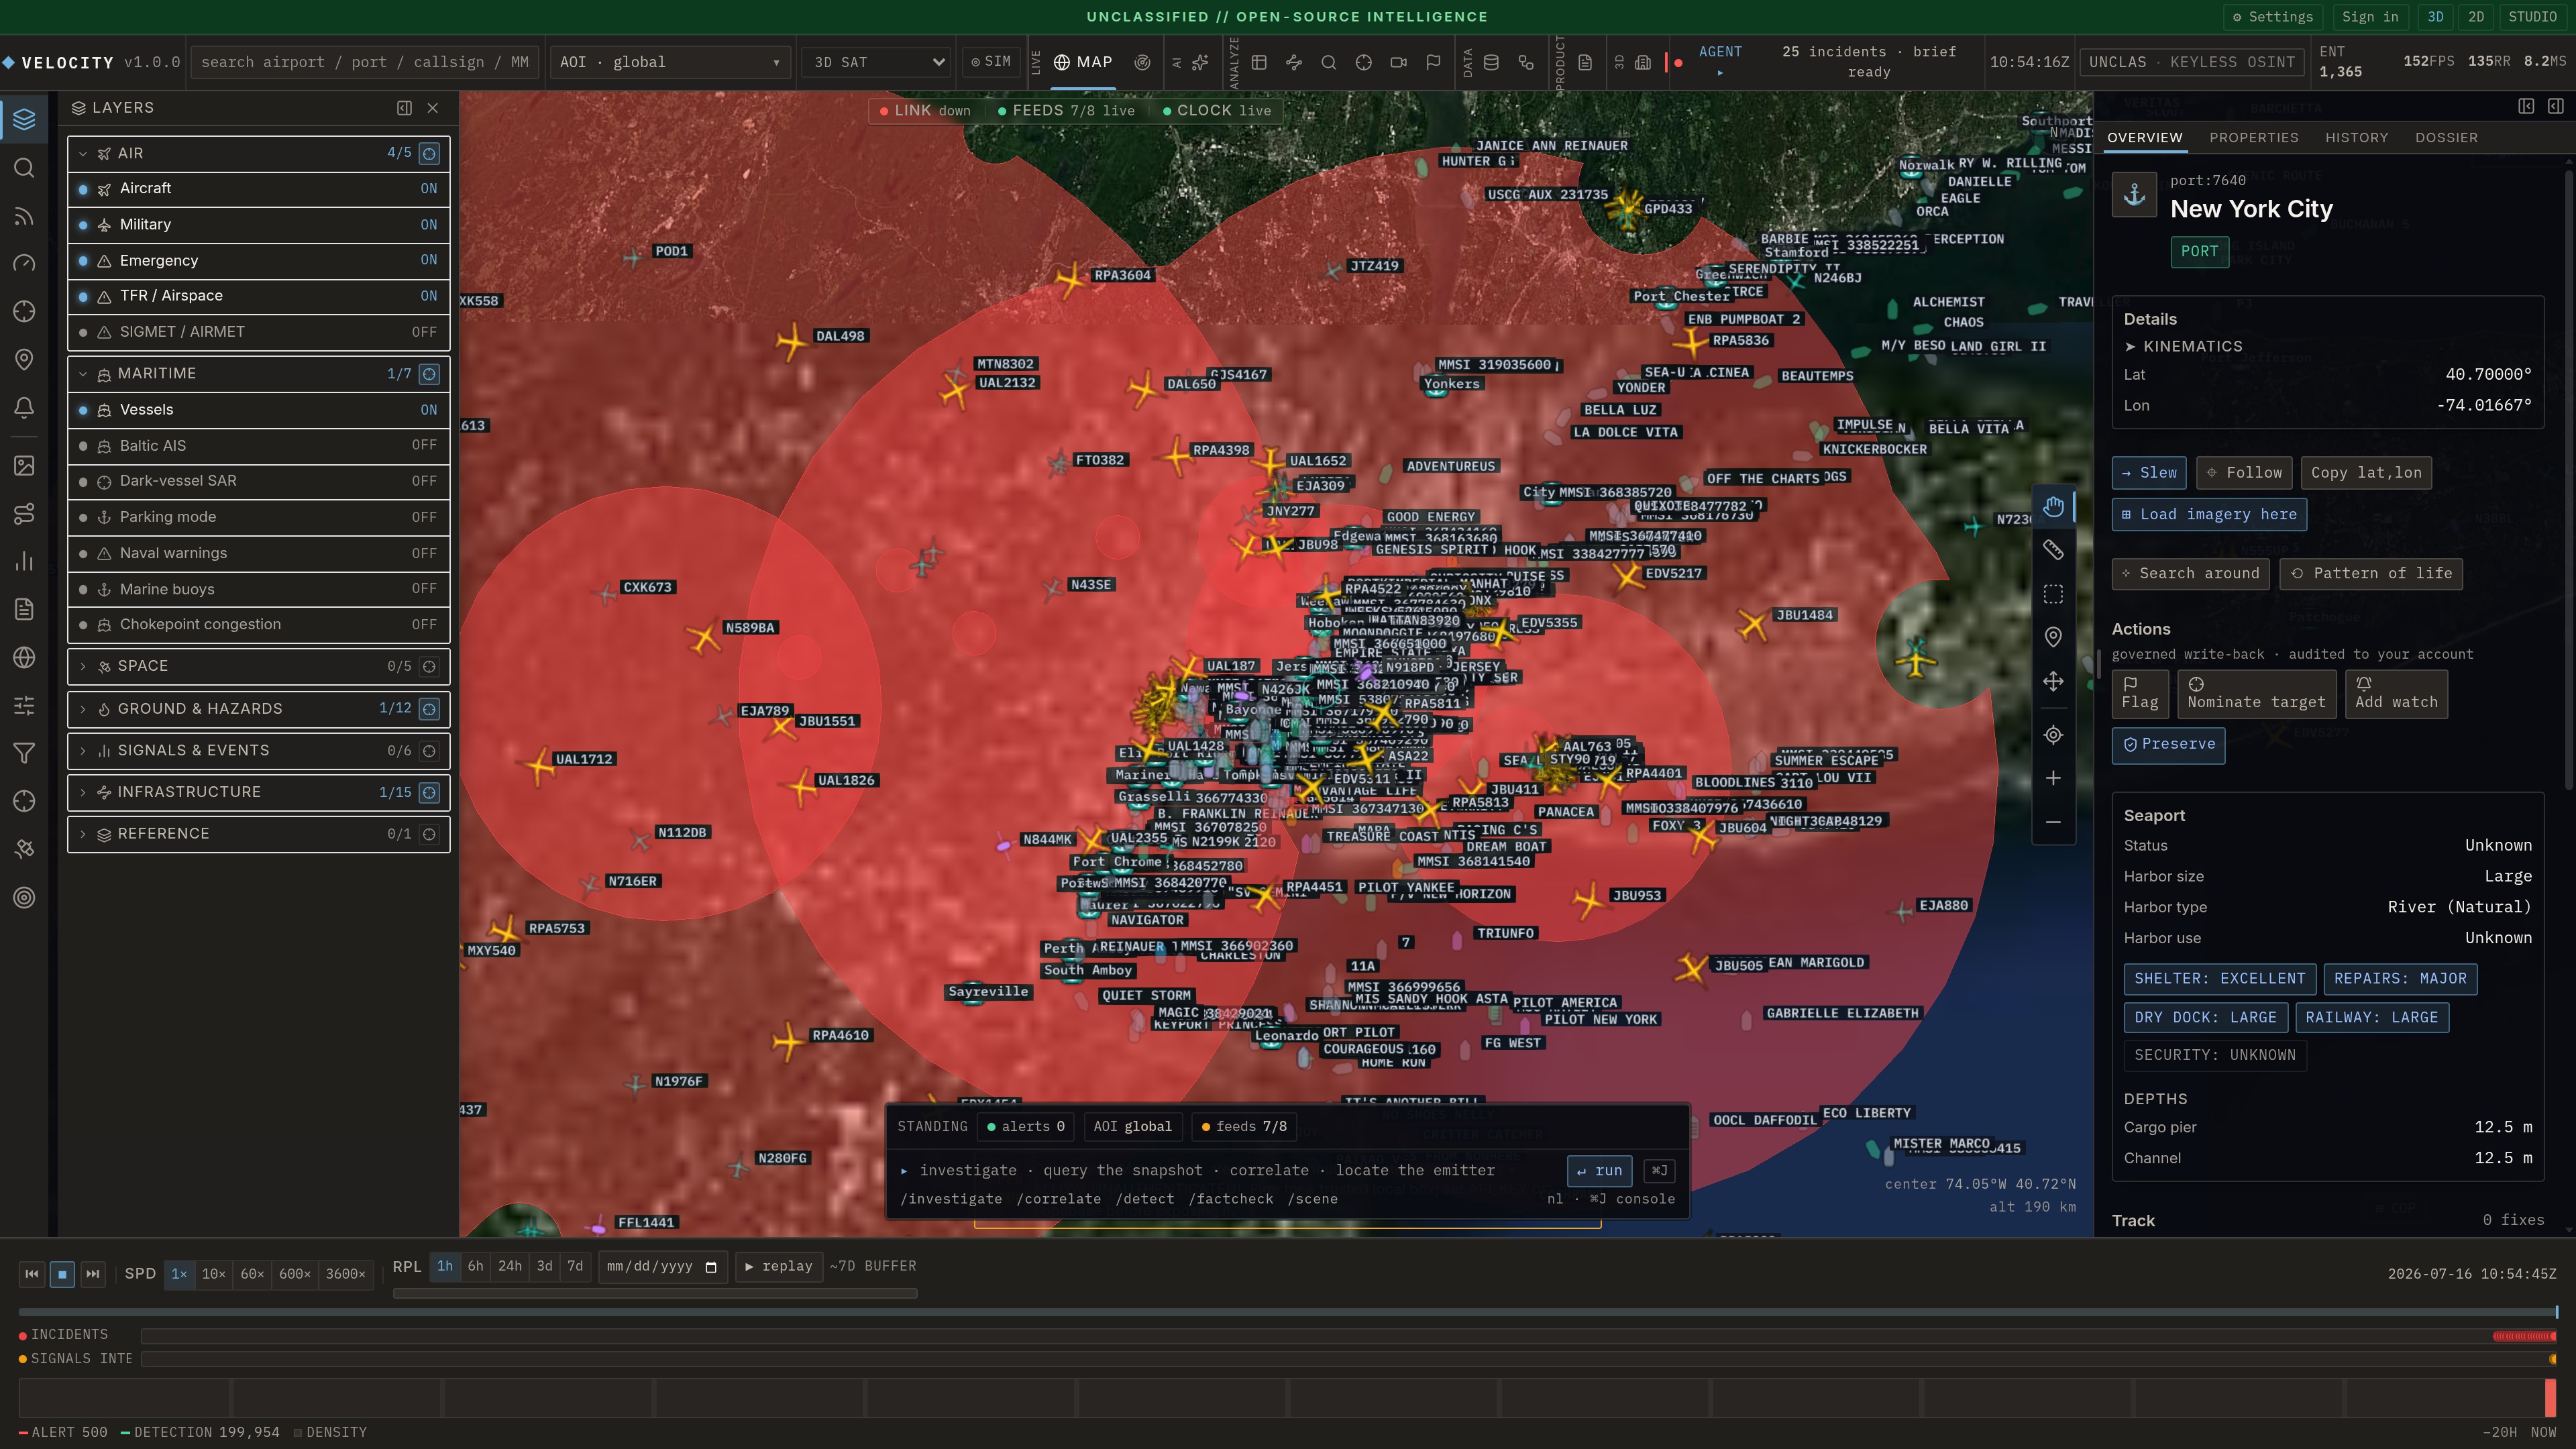Open the sliders adjustments icon in sidebar
Viewport: 2576px width, 1449px height.
tap(24, 705)
